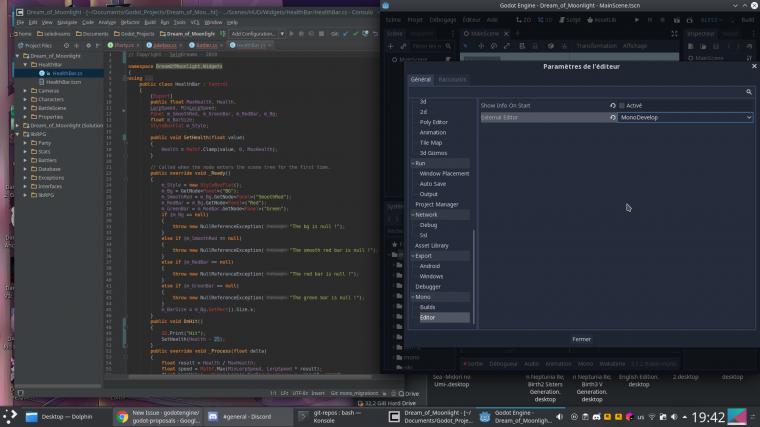This screenshot has width=760, height=427.
Task: Switch Godot to 2D workspace
Action: click(x=523, y=20)
